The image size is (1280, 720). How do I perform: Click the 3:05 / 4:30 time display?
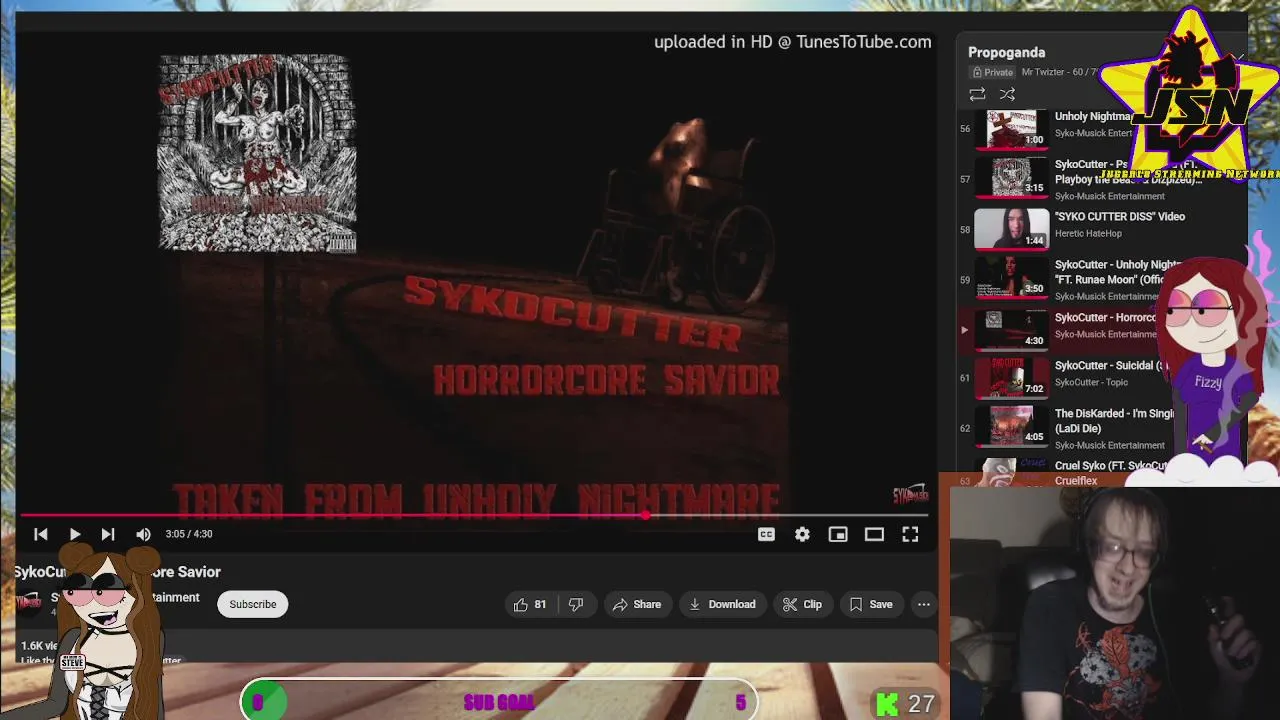tap(189, 534)
